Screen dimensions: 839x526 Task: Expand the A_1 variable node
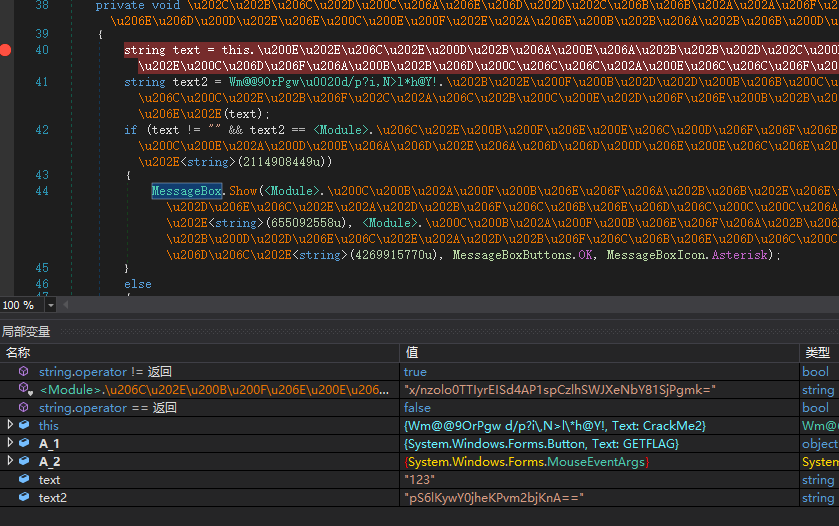click(11, 443)
